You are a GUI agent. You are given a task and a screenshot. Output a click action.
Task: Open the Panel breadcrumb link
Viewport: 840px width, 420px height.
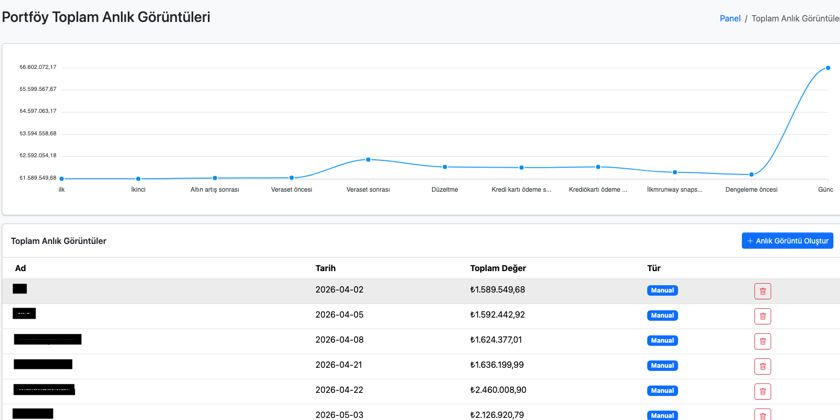(x=730, y=18)
